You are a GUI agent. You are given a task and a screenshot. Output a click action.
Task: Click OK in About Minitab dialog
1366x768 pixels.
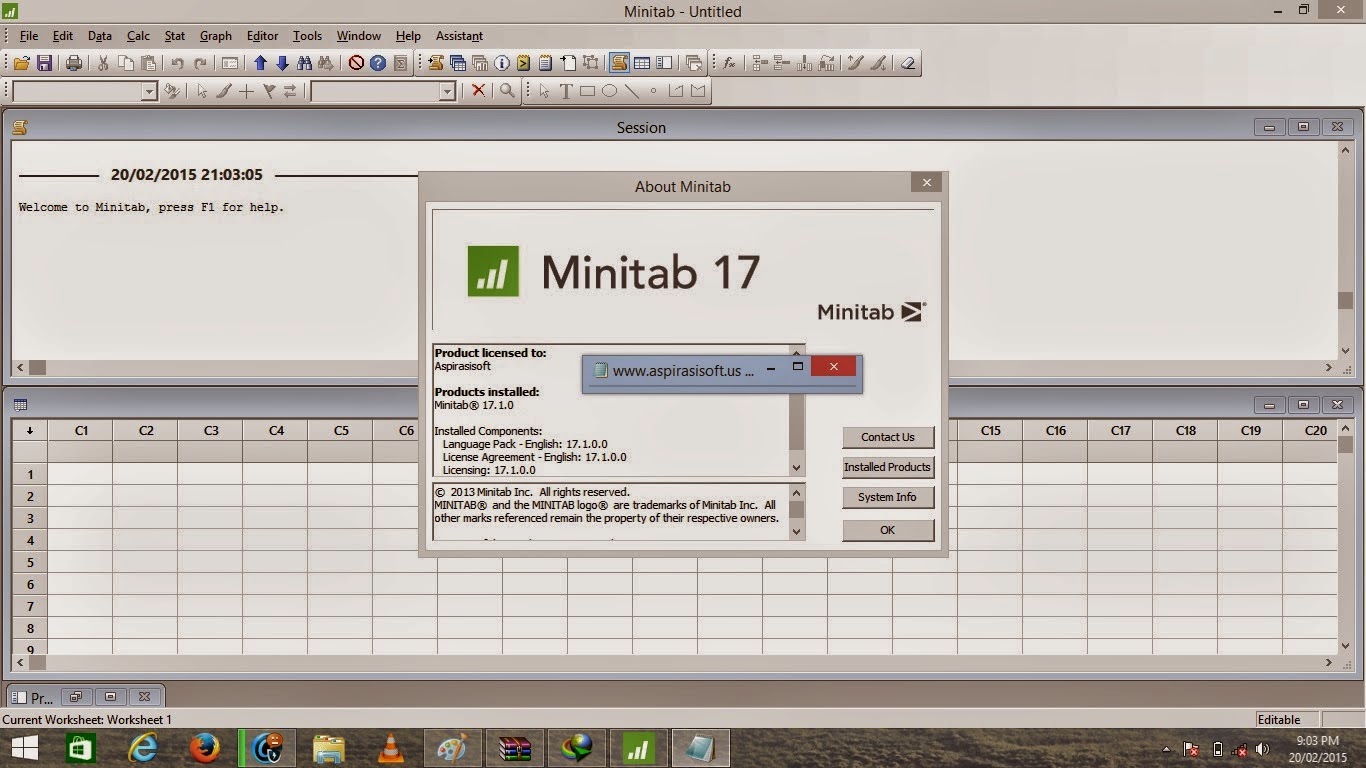pyautogui.click(x=888, y=530)
